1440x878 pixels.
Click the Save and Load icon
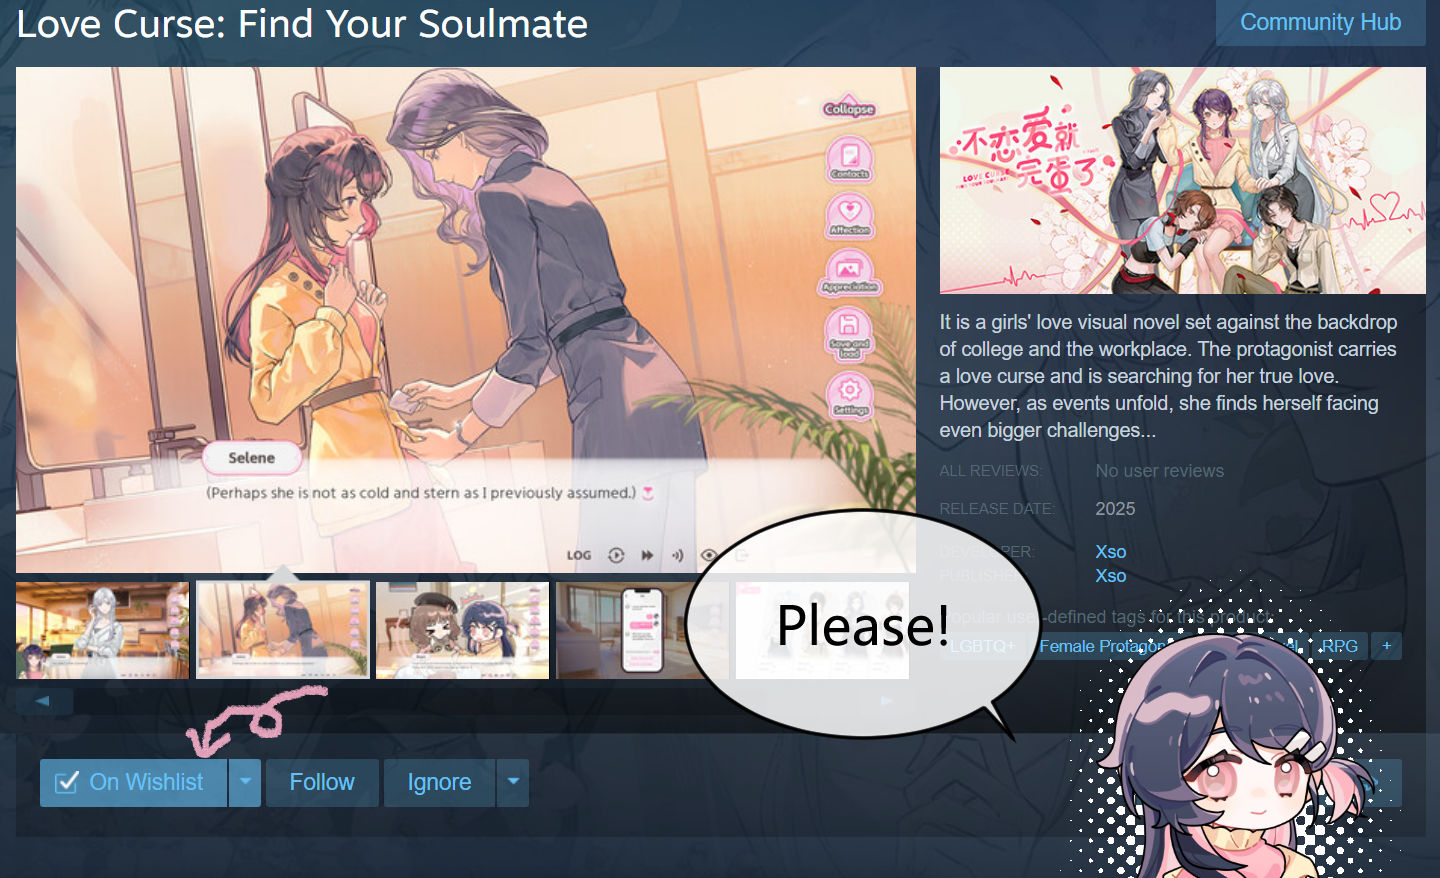point(849,333)
